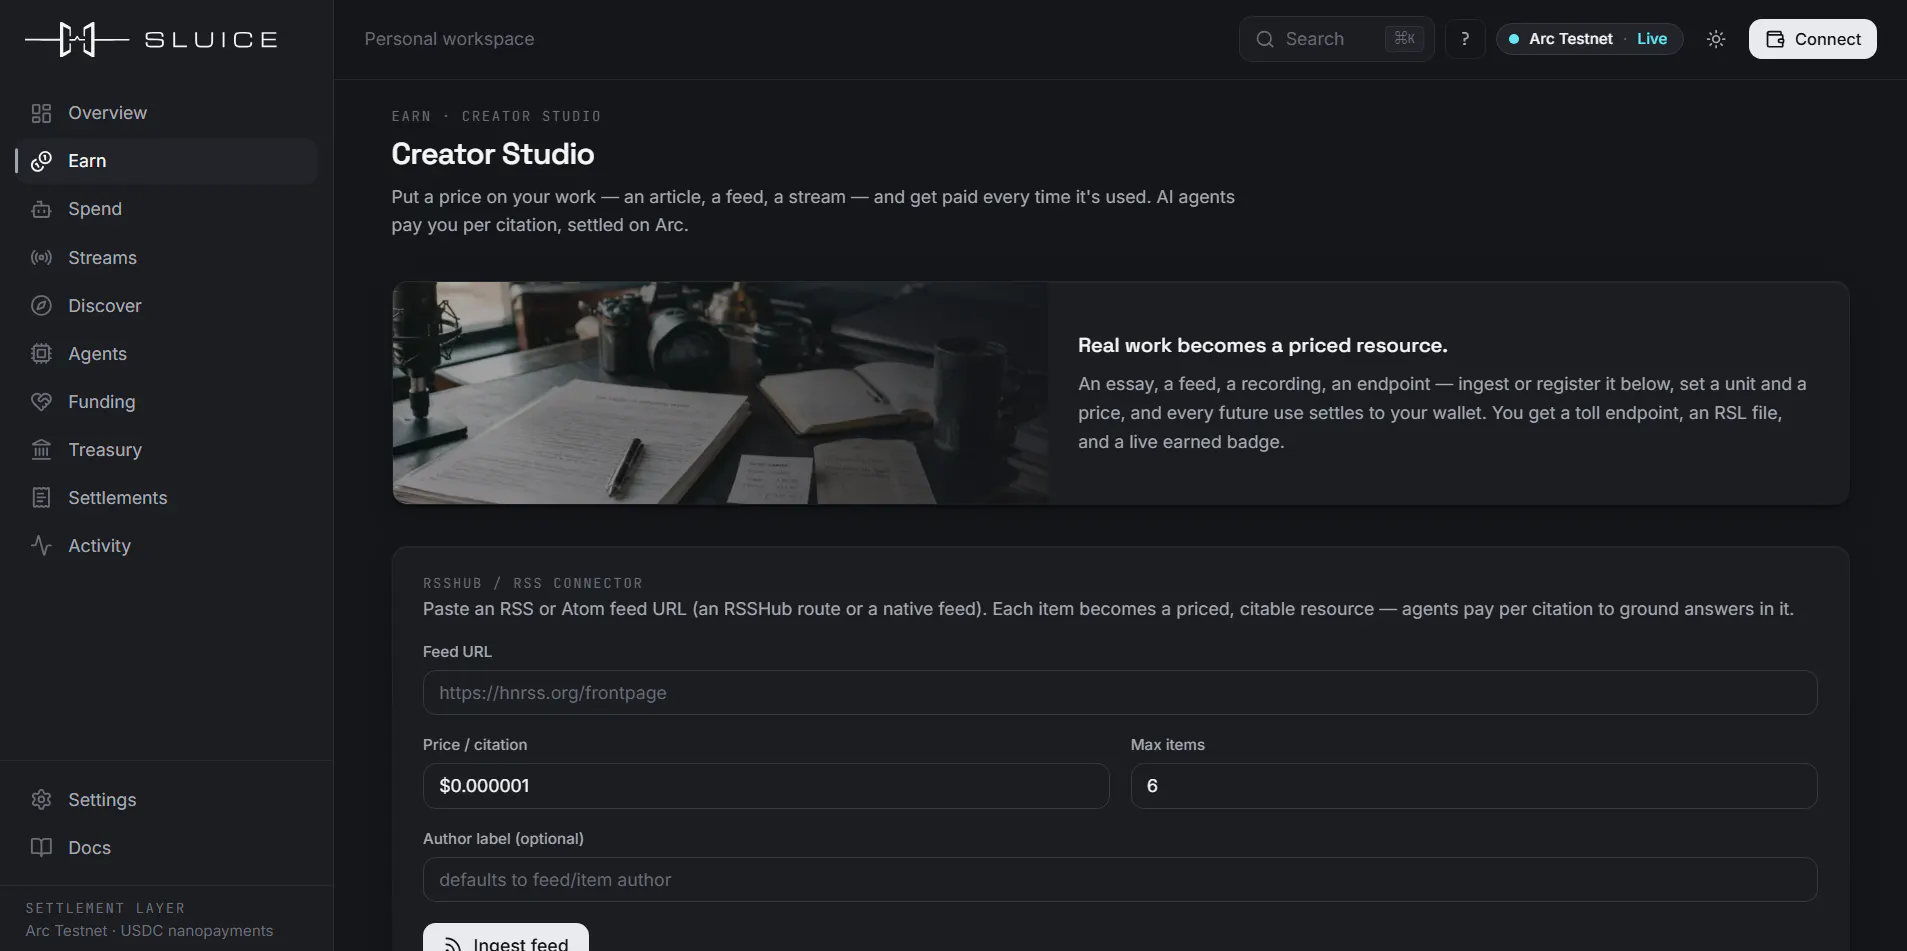The image size is (1907, 951).
Task: Click the Settlements document icon
Action: click(41, 498)
